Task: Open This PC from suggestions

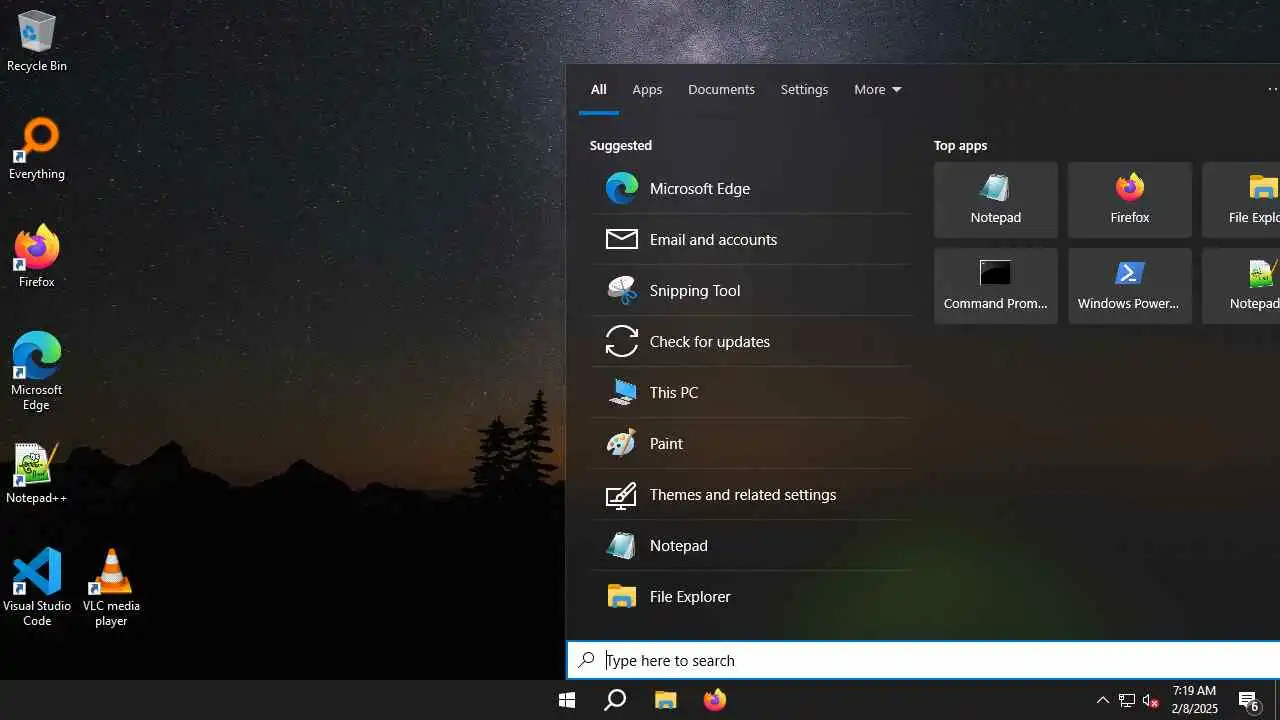Action: 751,392
